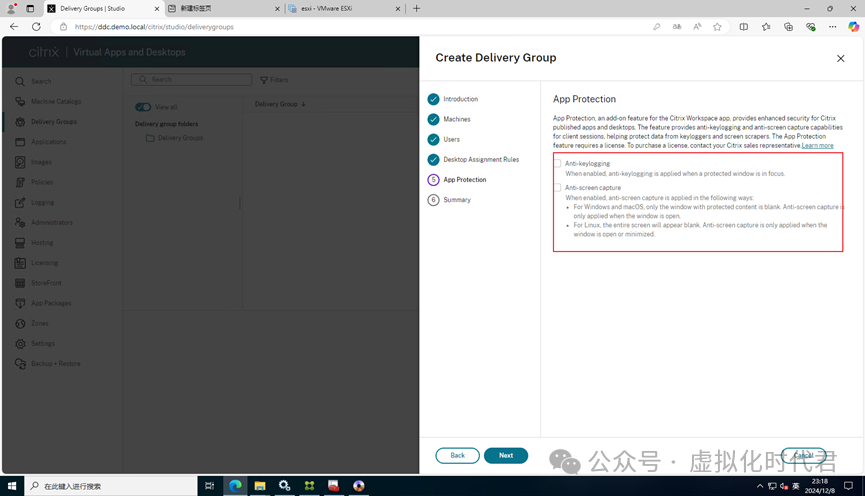The width and height of the screenshot is (865, 496).
Task: Enable the Anti-keylogging checkbox
Action: (558, 163)
